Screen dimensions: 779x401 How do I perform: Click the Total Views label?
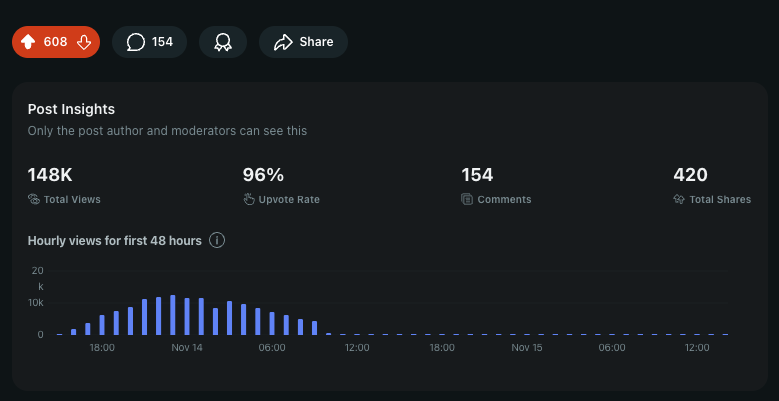coord(72,199)
